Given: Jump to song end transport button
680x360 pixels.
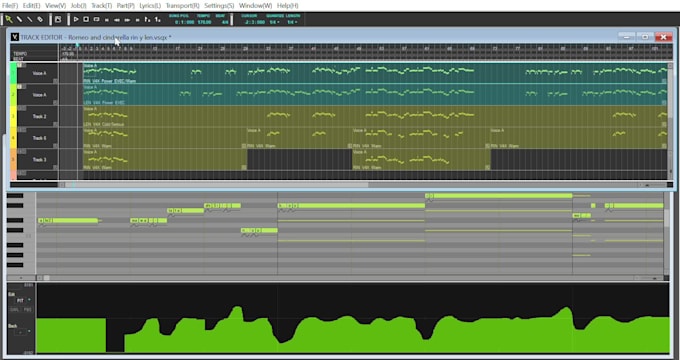Looking at the screenshot, I should tap(137, 20).
